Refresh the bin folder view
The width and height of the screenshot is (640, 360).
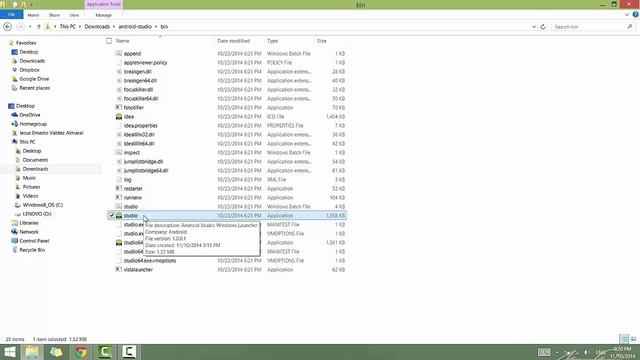[x=543, y=27]
